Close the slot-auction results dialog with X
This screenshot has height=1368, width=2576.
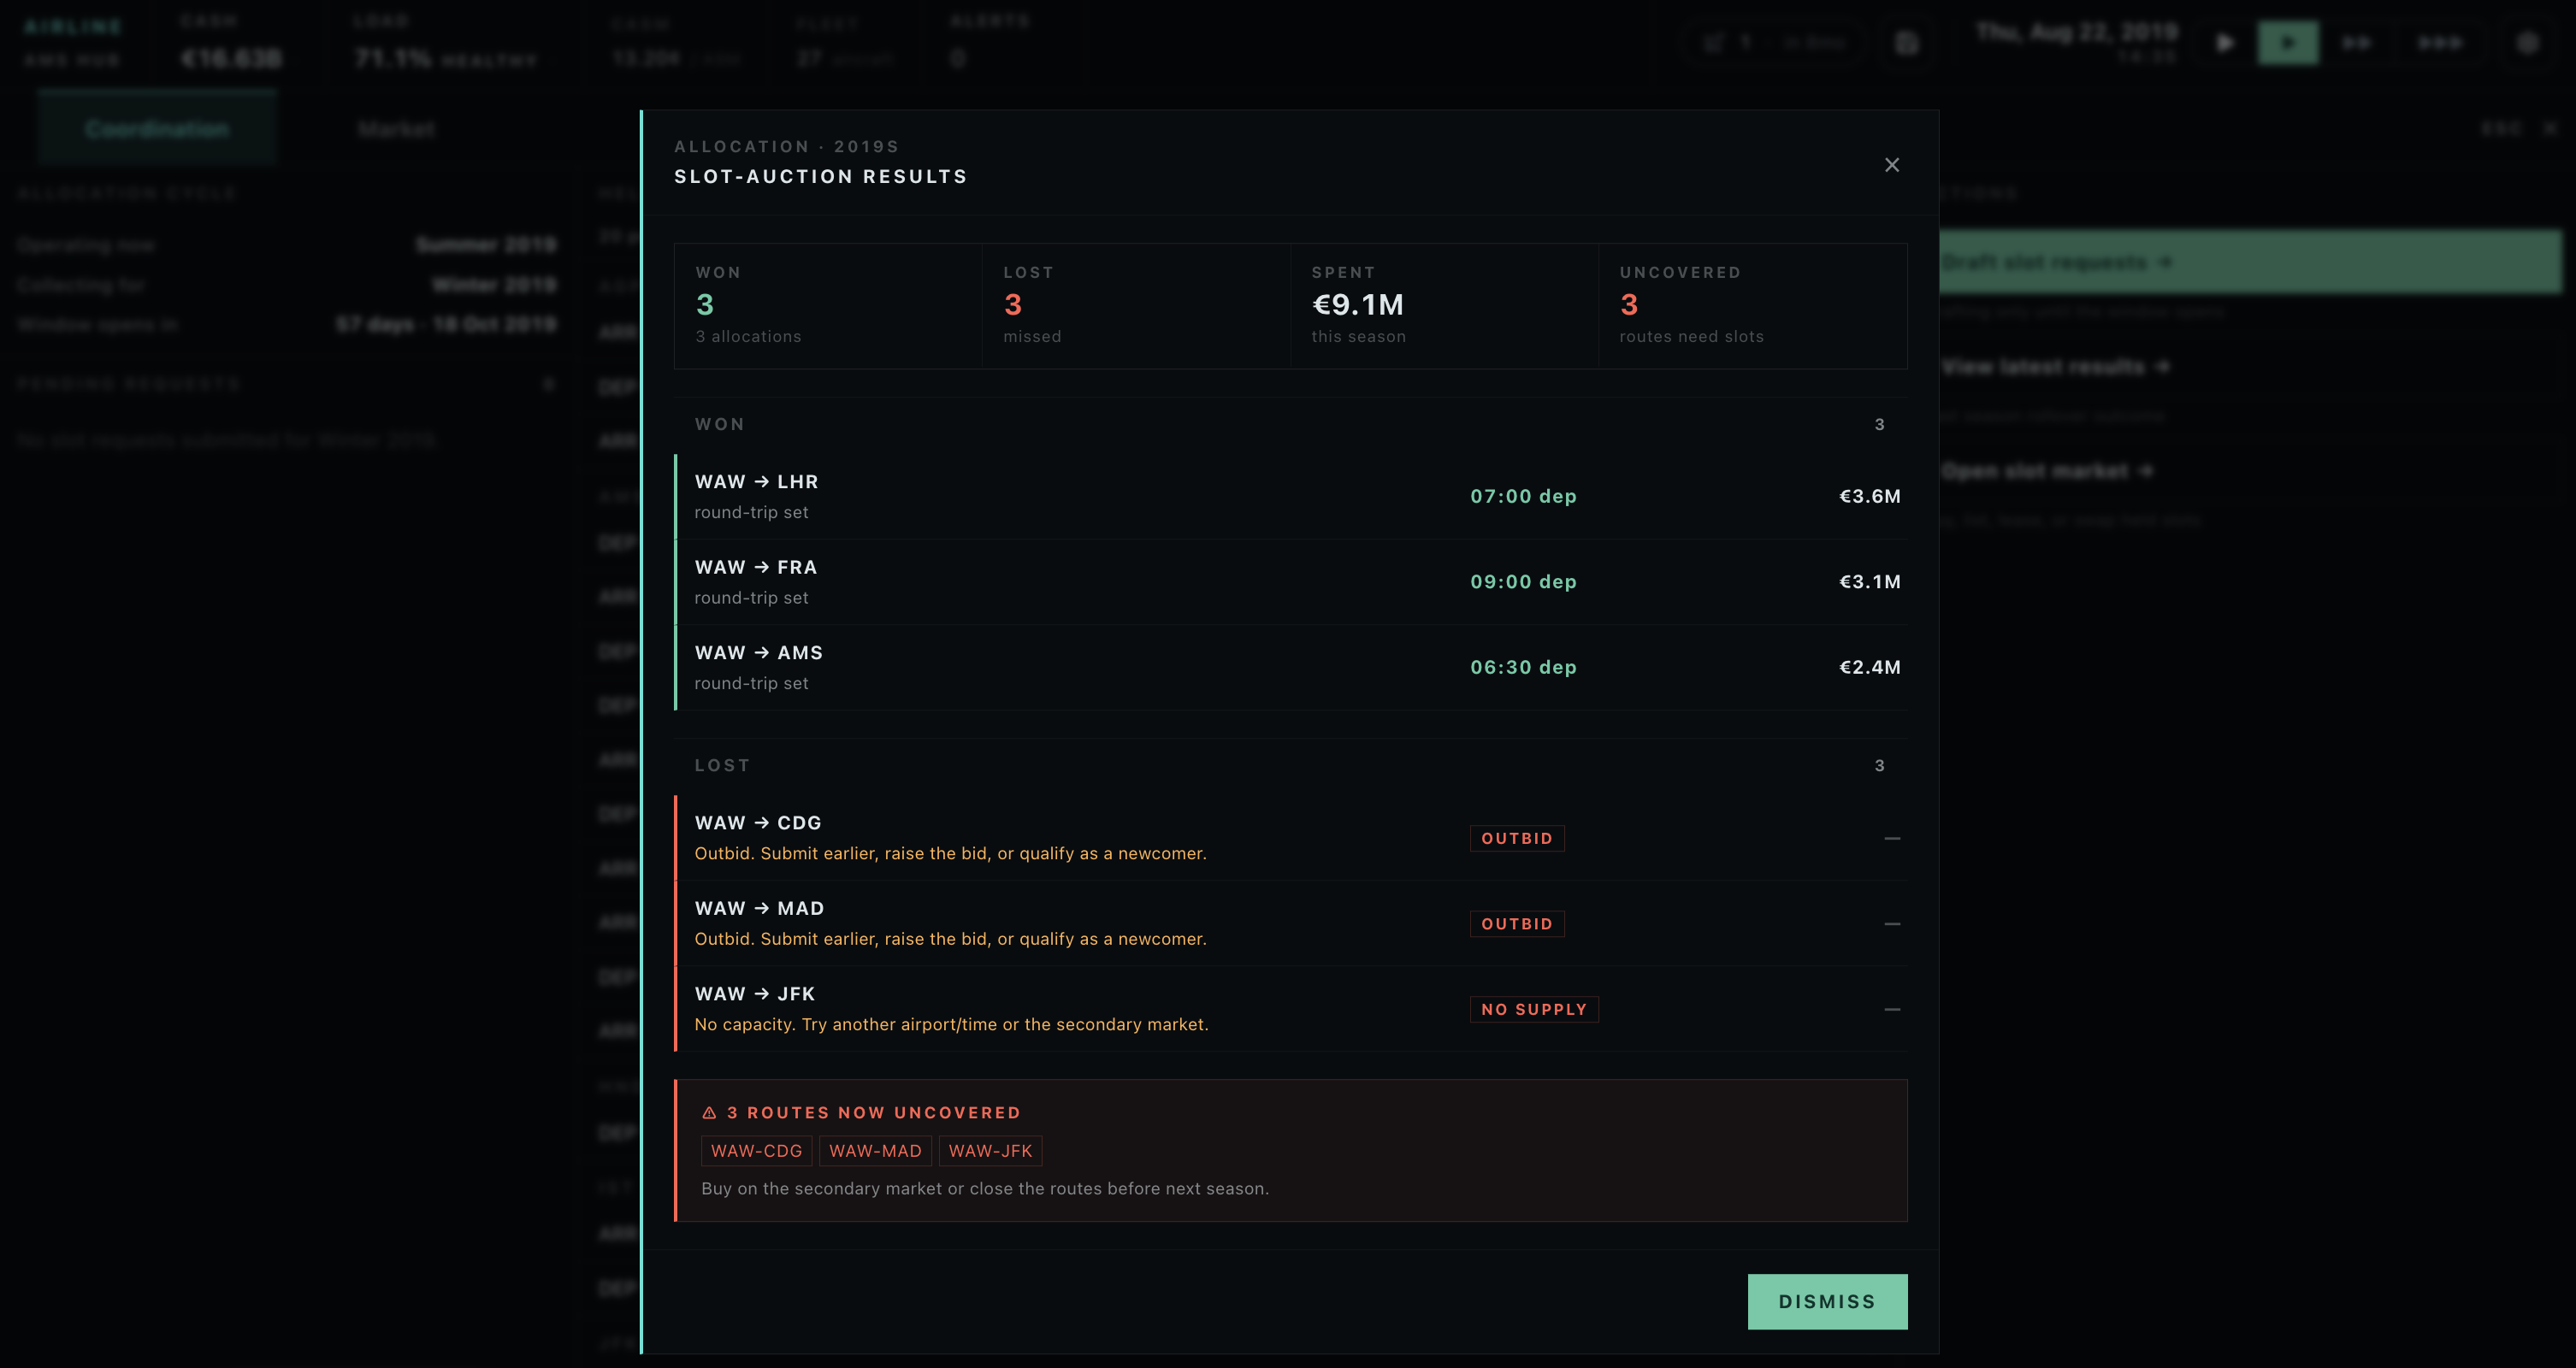click(x=1891, y=165)
